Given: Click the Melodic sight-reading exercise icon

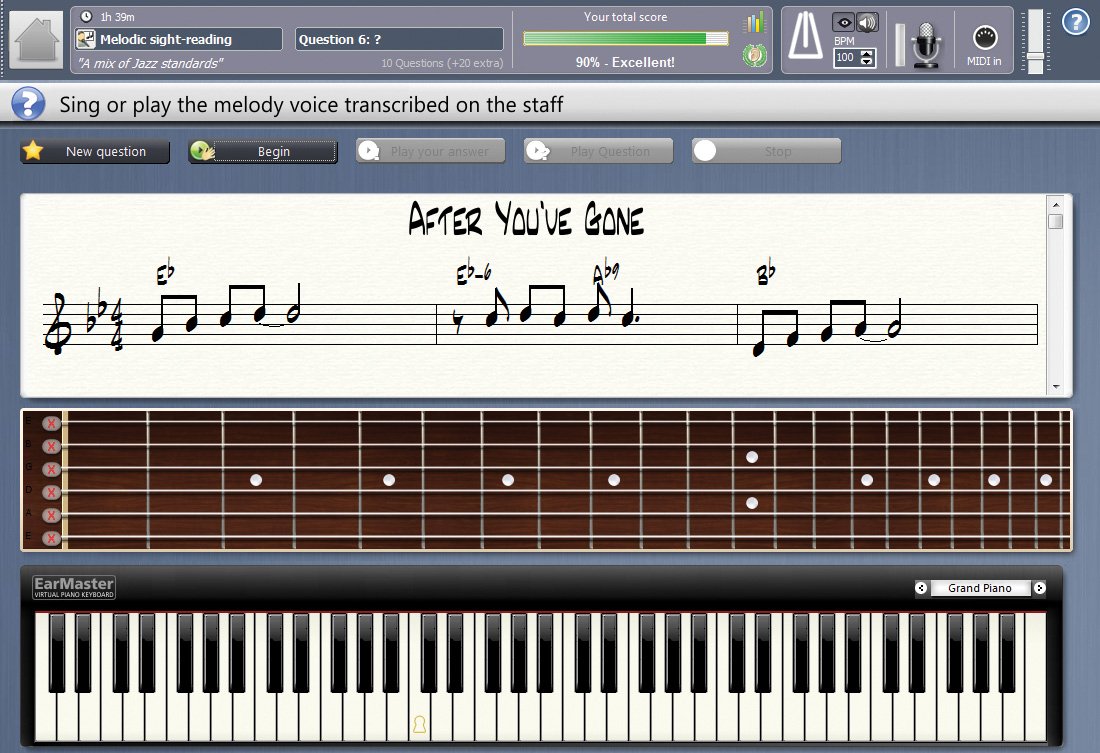Looking at the screenshot, I should click(87, 39).
